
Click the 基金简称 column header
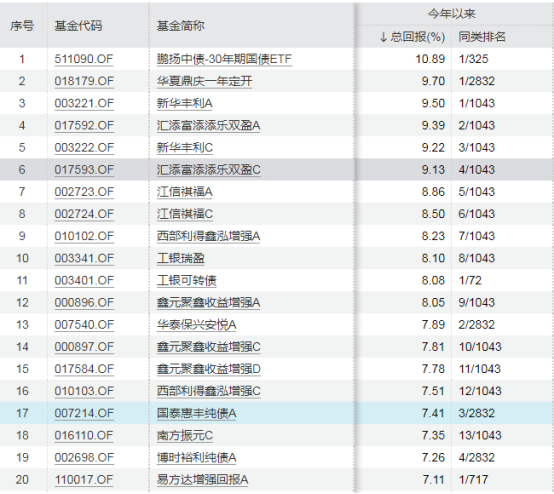coord(181,26)
